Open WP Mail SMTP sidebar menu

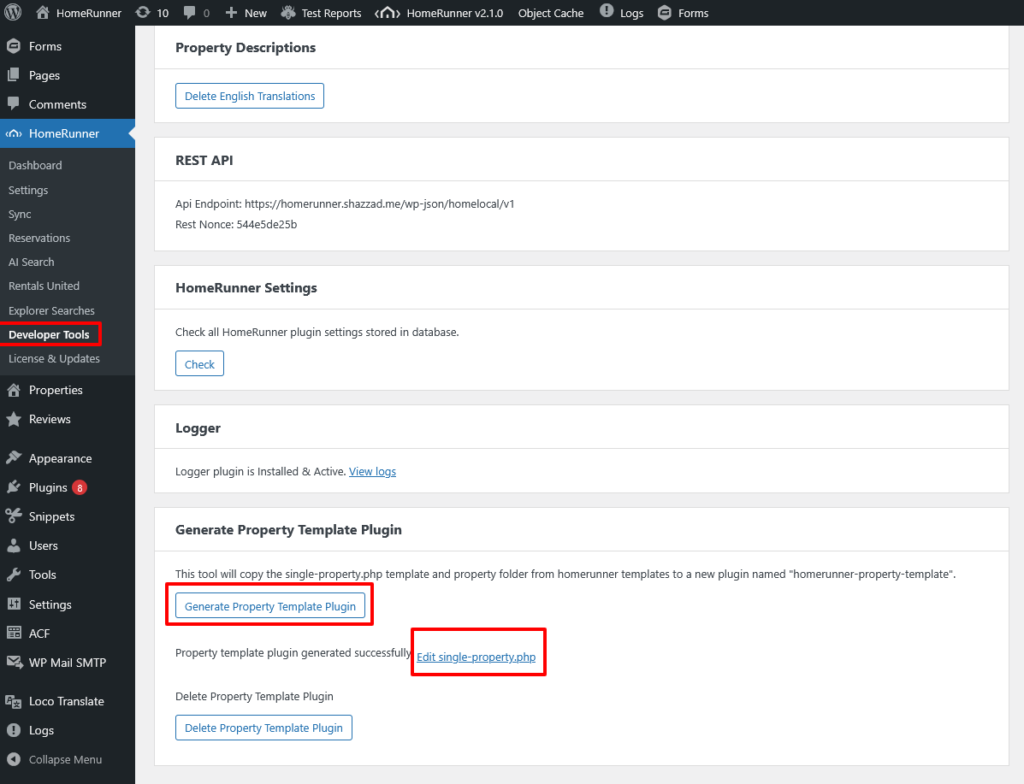pos(66,662)
